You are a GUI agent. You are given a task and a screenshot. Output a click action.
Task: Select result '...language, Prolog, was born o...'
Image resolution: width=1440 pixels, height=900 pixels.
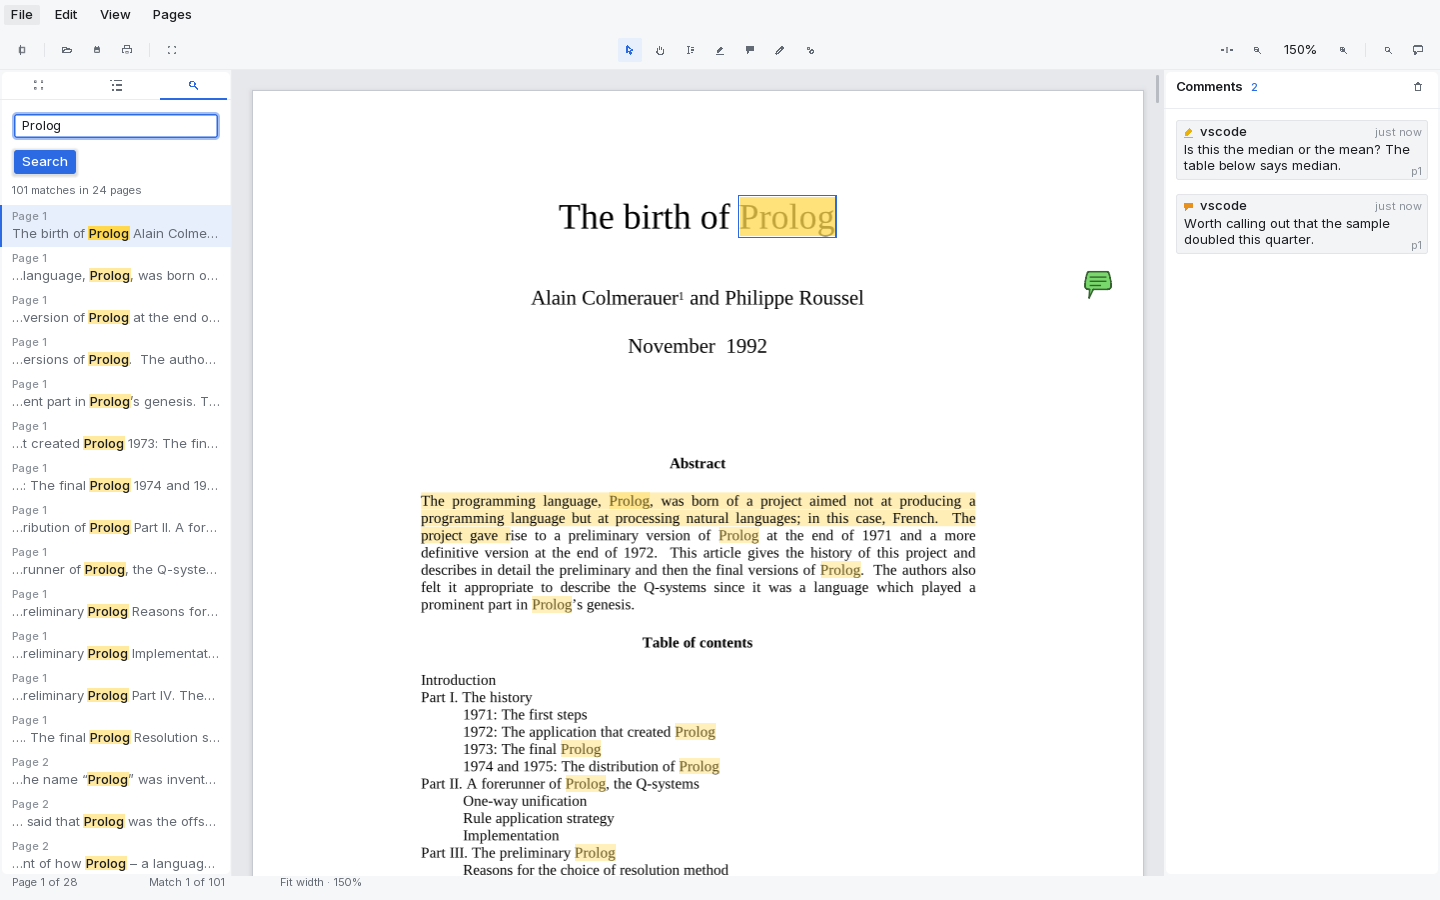click(x=116, y=268)
